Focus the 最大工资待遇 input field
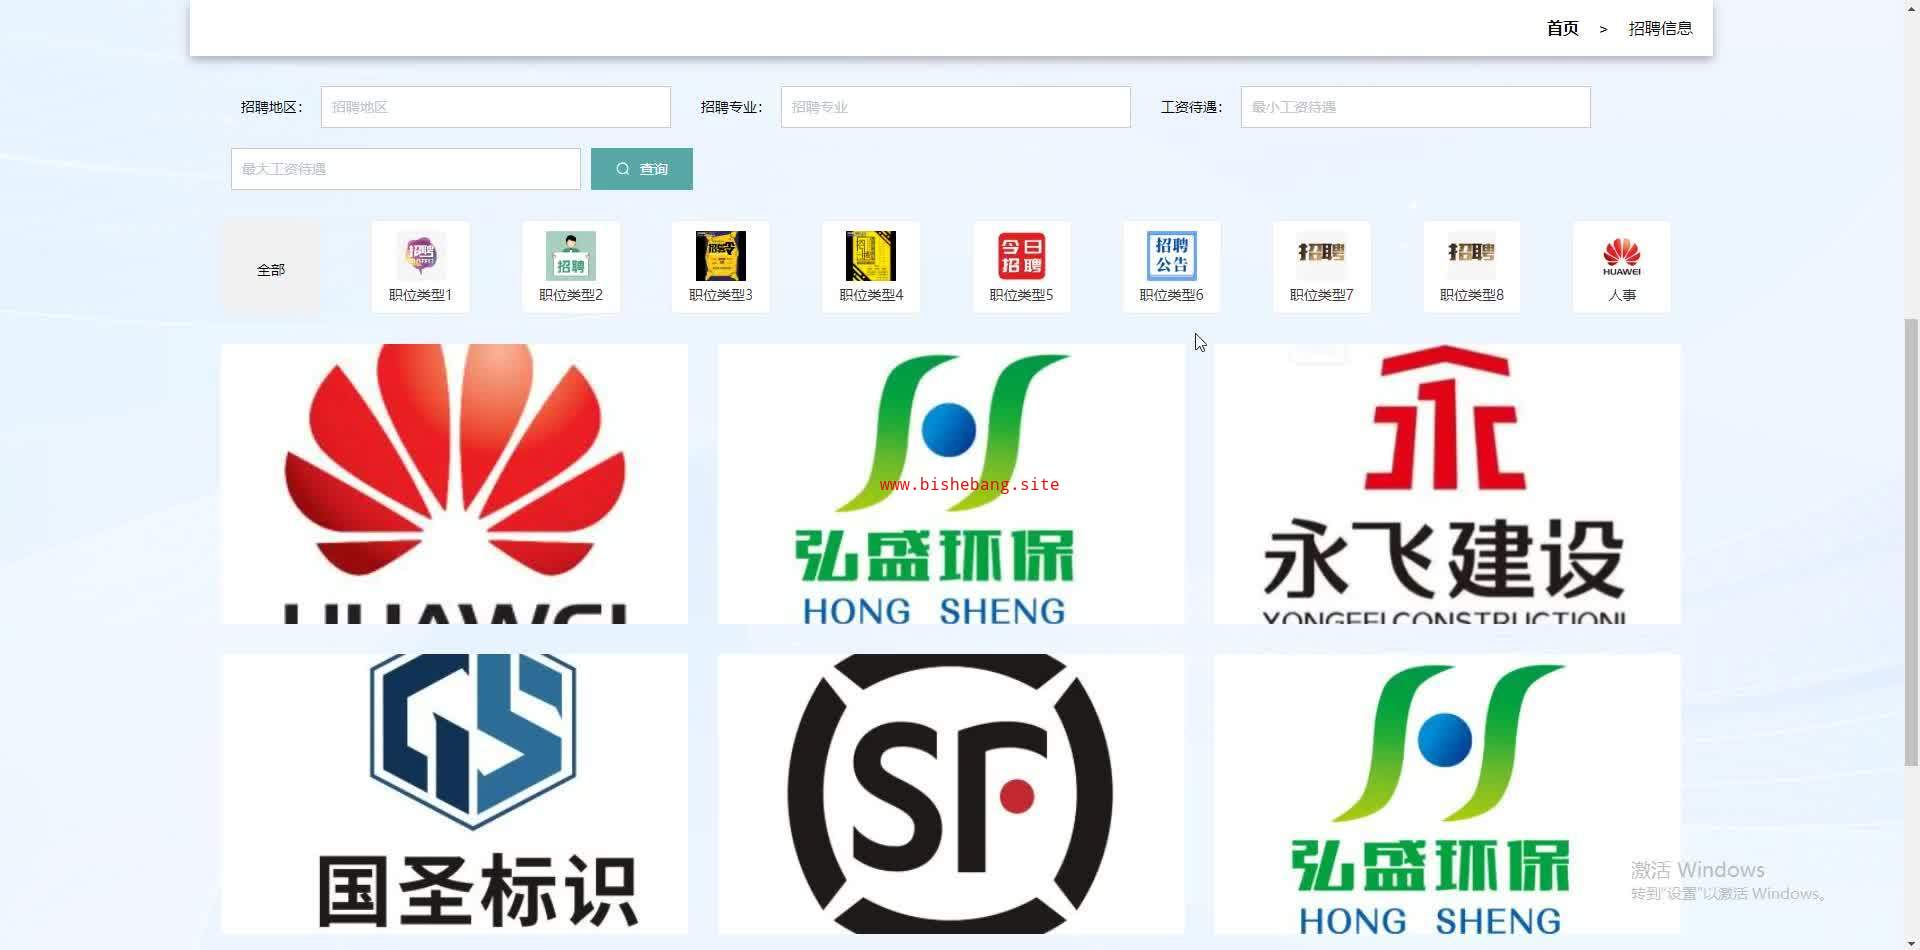 click(406, 169)
